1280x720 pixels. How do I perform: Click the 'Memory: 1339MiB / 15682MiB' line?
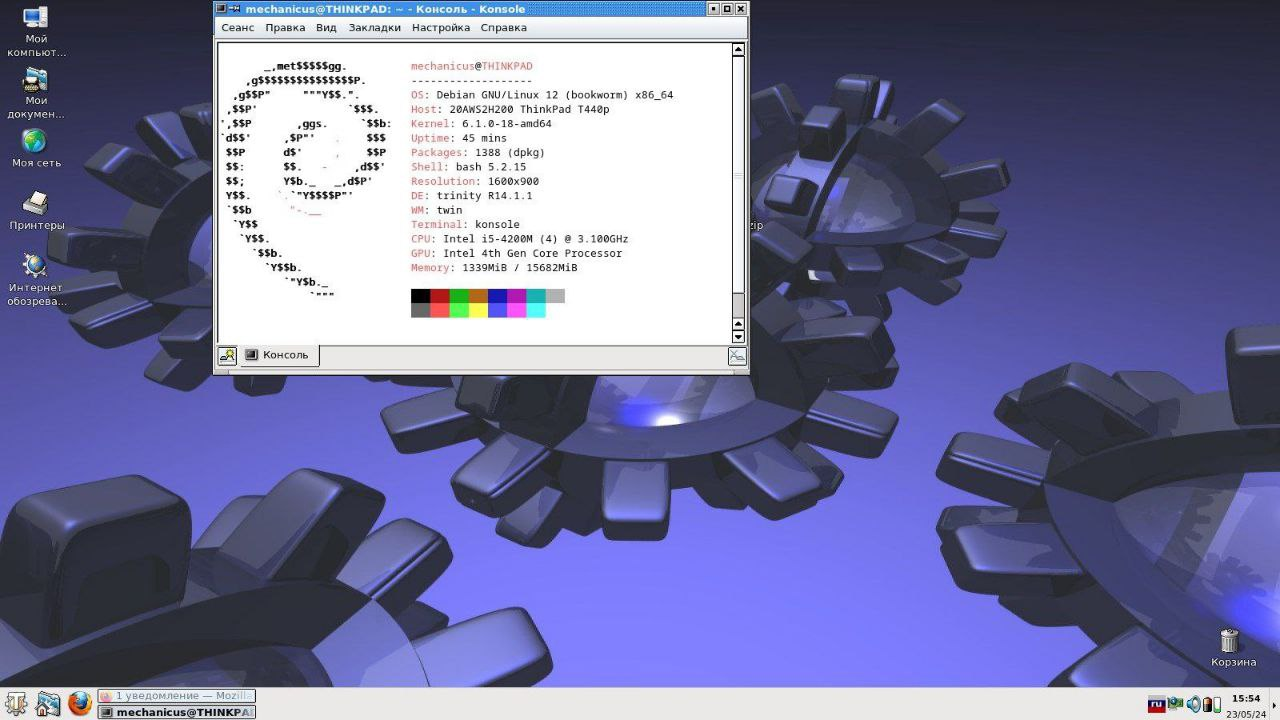tap(494, 268)
